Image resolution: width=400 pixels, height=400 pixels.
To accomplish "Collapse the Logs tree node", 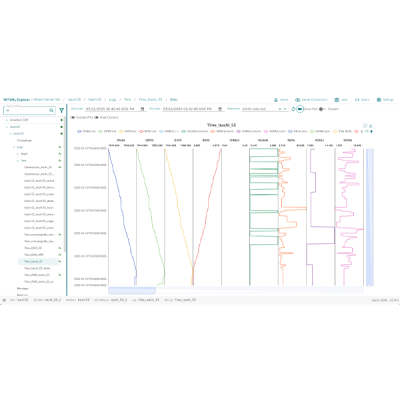I will tap(14, 147).
